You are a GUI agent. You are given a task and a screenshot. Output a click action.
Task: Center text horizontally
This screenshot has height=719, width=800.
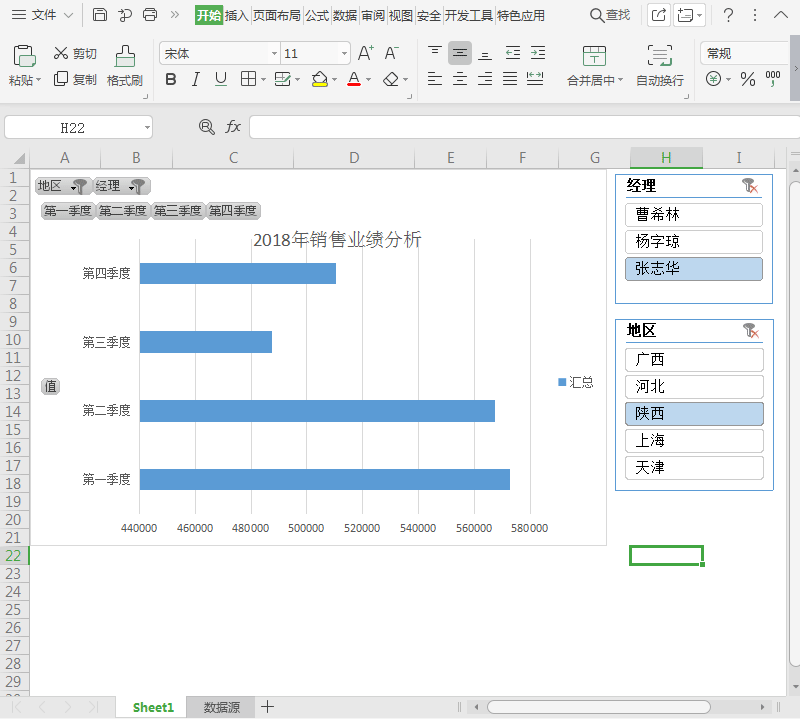pyautogui.click(x=460, y=79)
